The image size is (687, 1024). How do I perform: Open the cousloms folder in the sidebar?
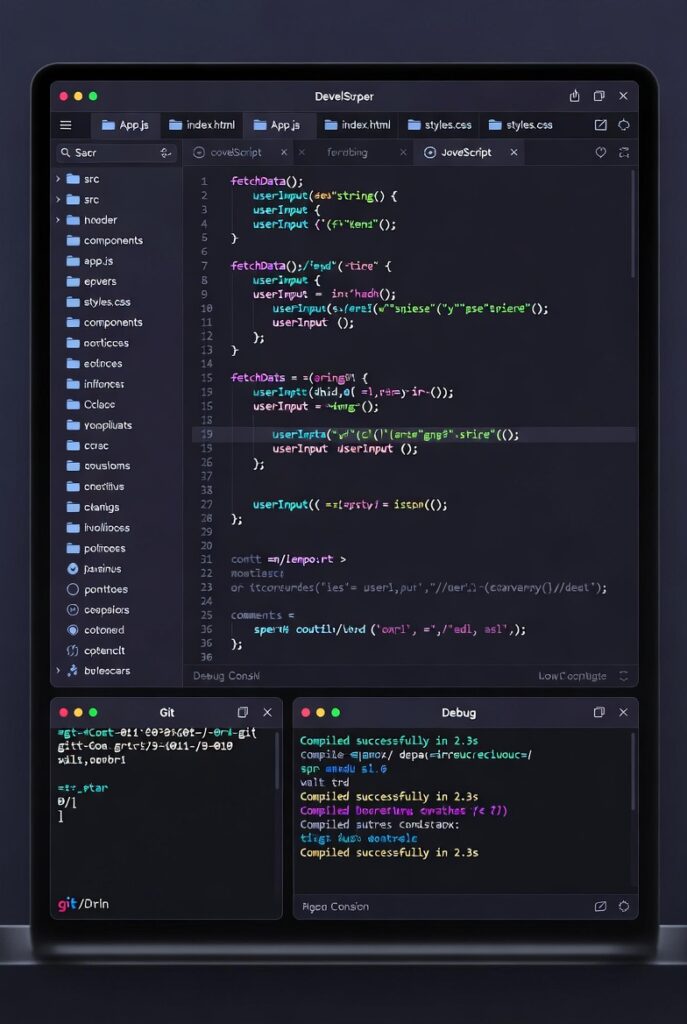pyautogui.click(x=99, y=466)
